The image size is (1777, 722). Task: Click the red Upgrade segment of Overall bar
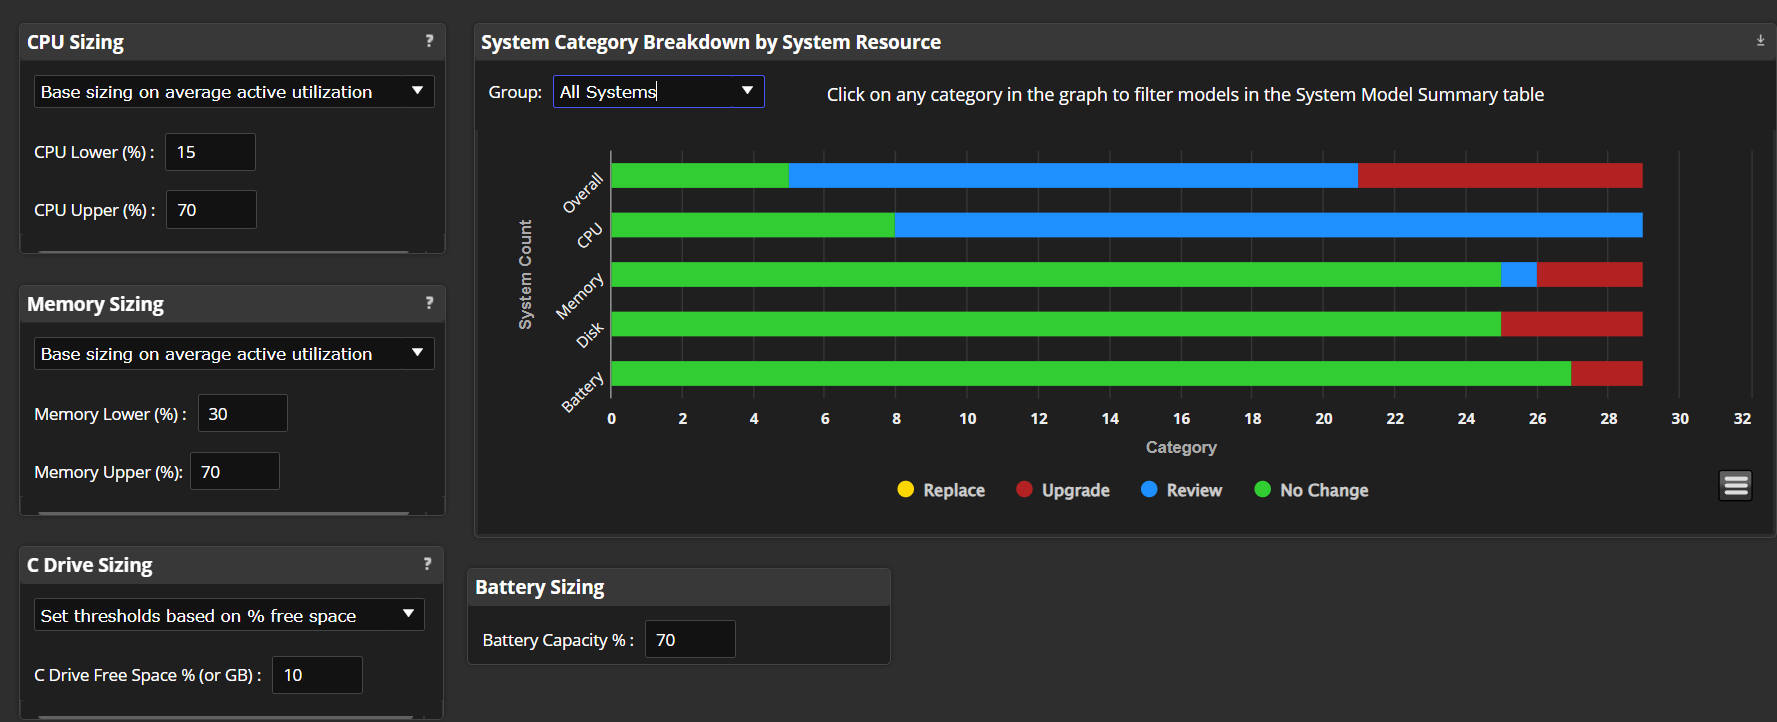pos(1500,176)
